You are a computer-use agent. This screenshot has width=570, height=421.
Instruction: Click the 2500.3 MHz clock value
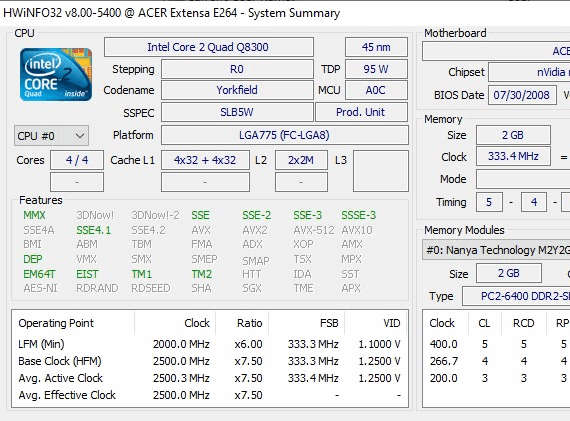[x=181, y=378]
